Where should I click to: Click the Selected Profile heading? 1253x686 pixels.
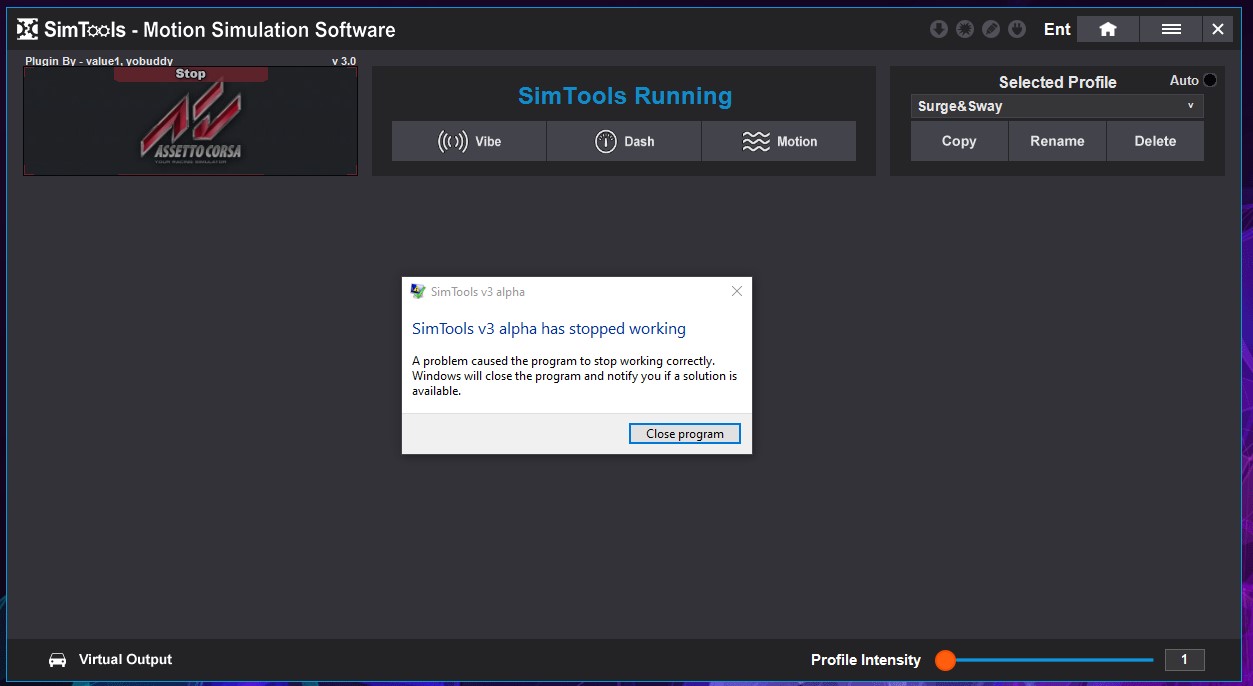(1057, 82)
